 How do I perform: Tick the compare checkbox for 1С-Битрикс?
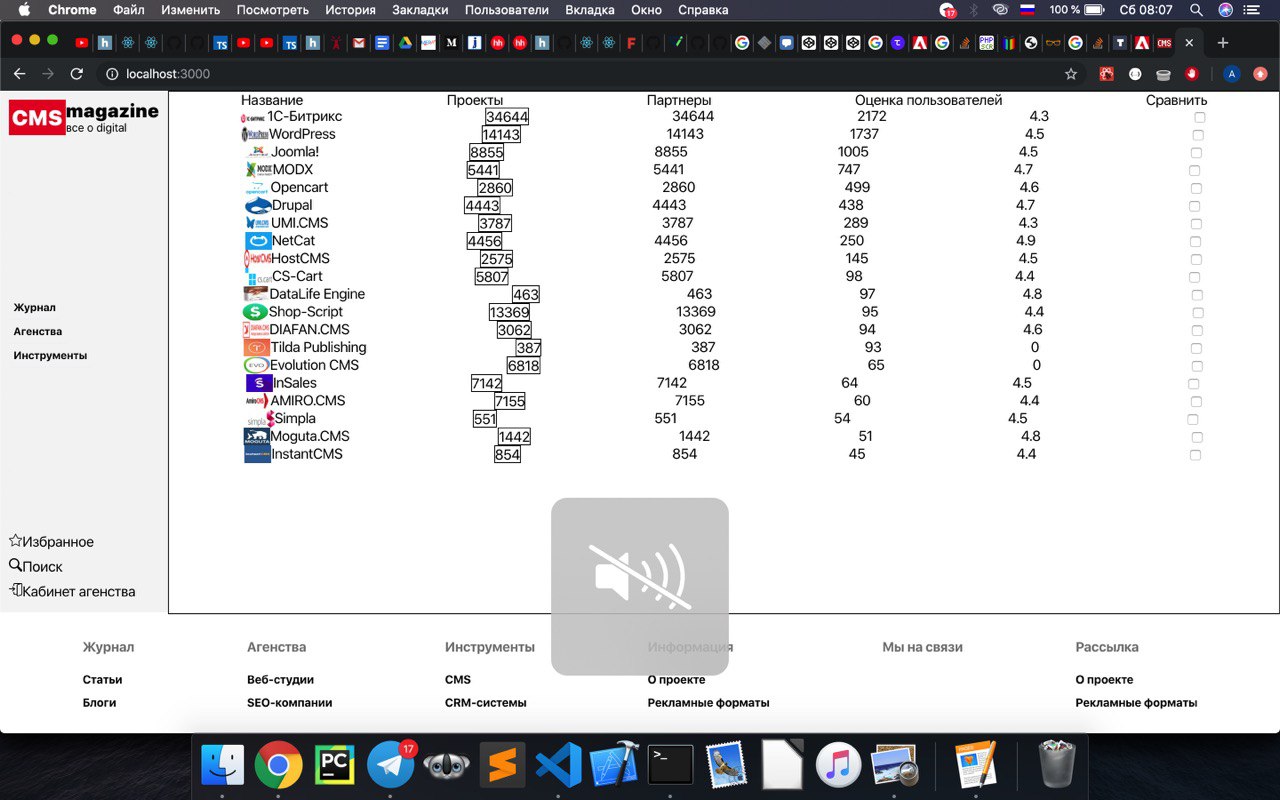pyautogui.click(x=1200, y=117)
